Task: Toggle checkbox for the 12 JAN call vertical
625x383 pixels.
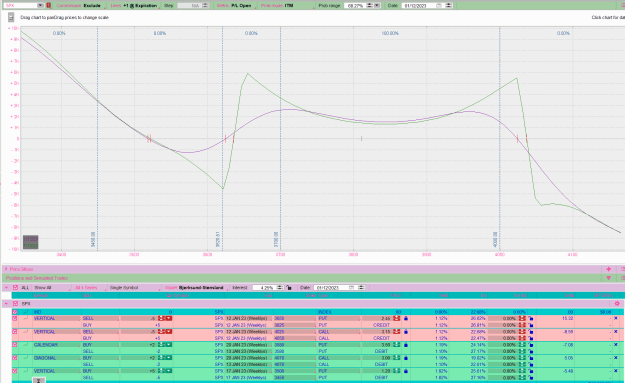Action: pos(15,332)
